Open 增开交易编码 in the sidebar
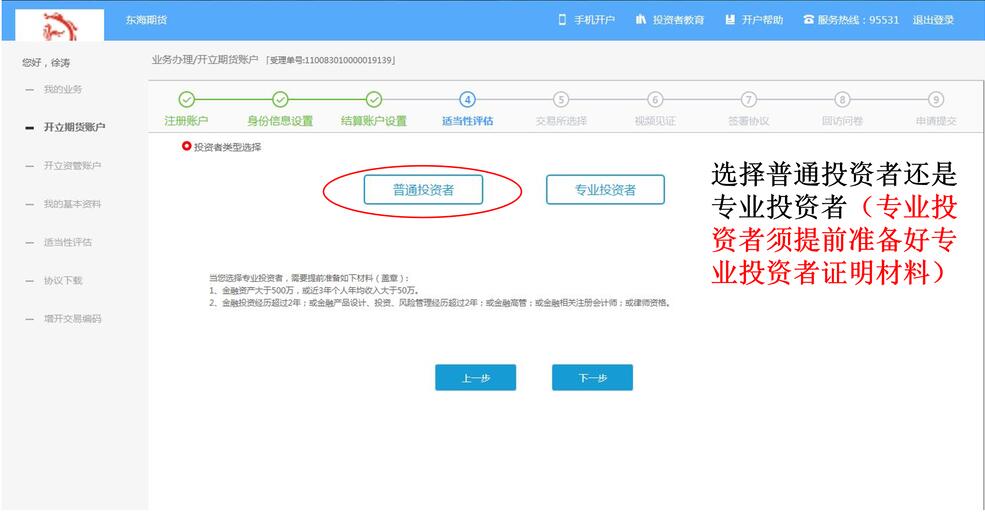Image resolution: width=985 pixels, height=513 pixels. [x=72, y=319]
